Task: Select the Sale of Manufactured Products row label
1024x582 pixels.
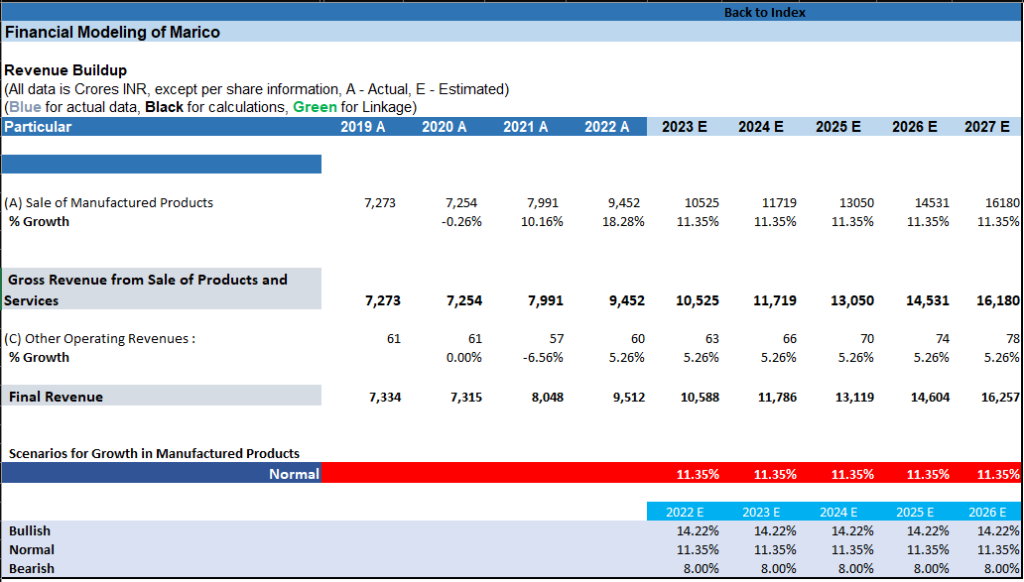Action: click(108, 203)
